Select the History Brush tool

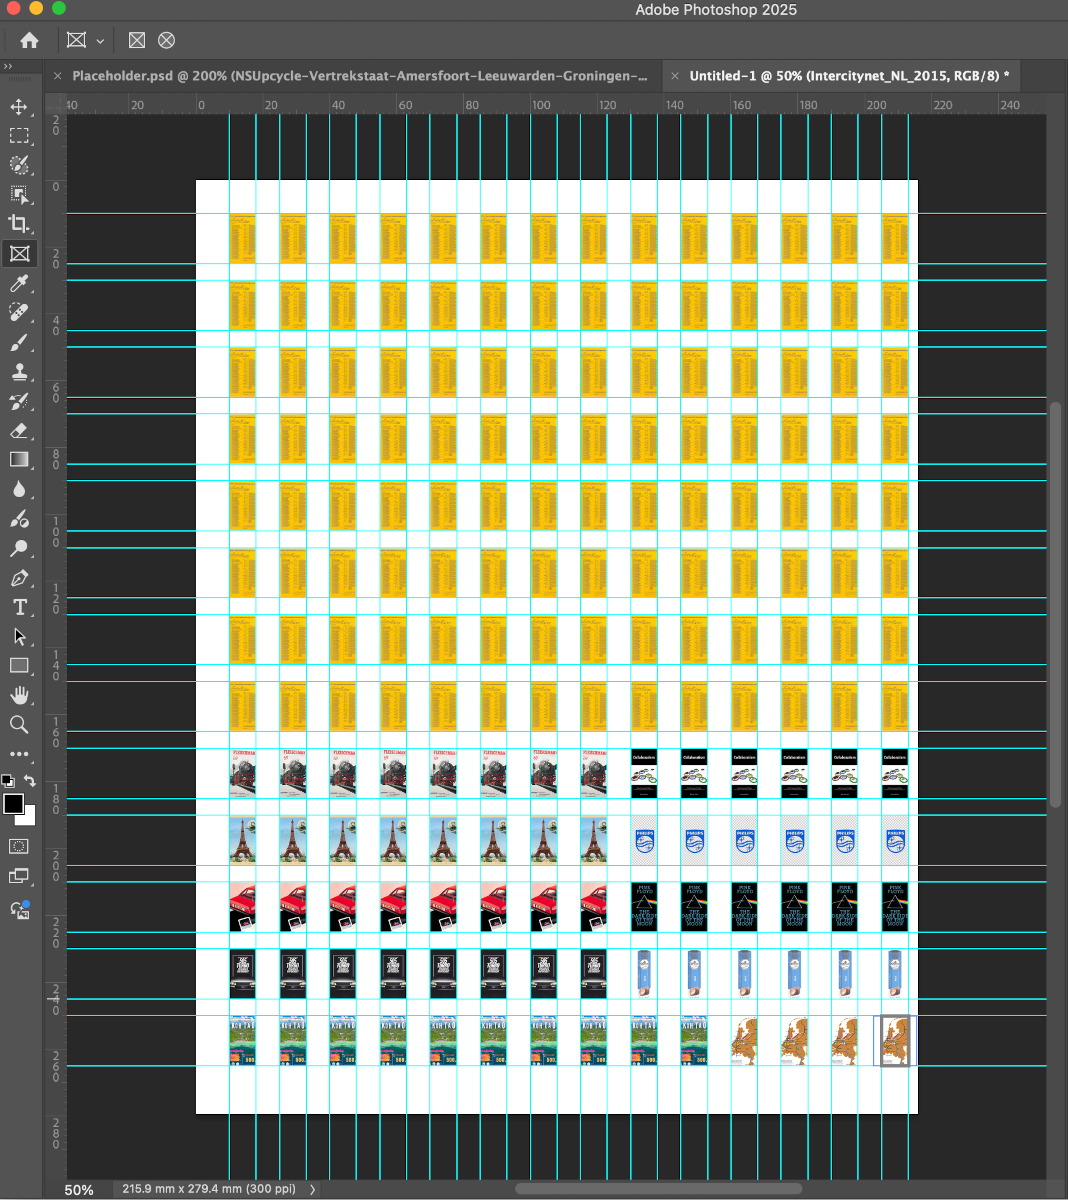click(x=19, y=402)
